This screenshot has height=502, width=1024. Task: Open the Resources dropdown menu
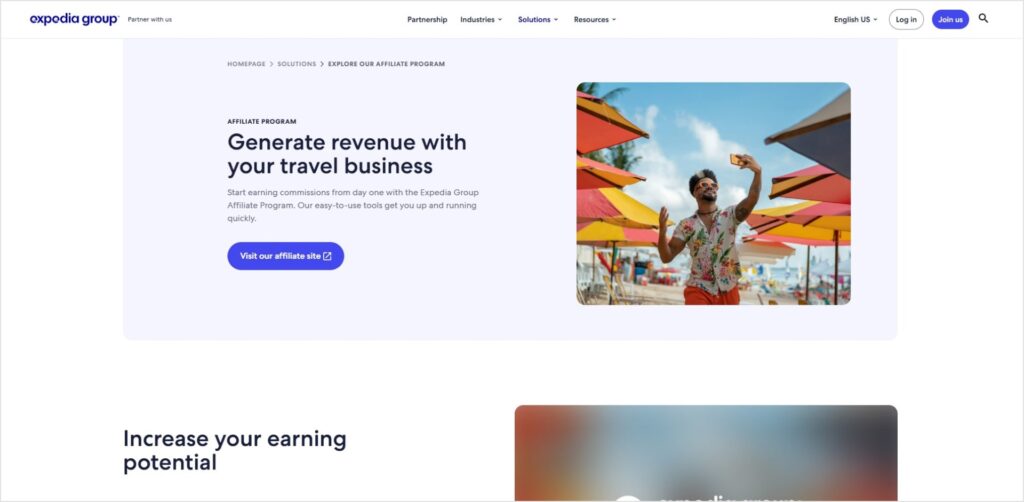tap(595, 20)
